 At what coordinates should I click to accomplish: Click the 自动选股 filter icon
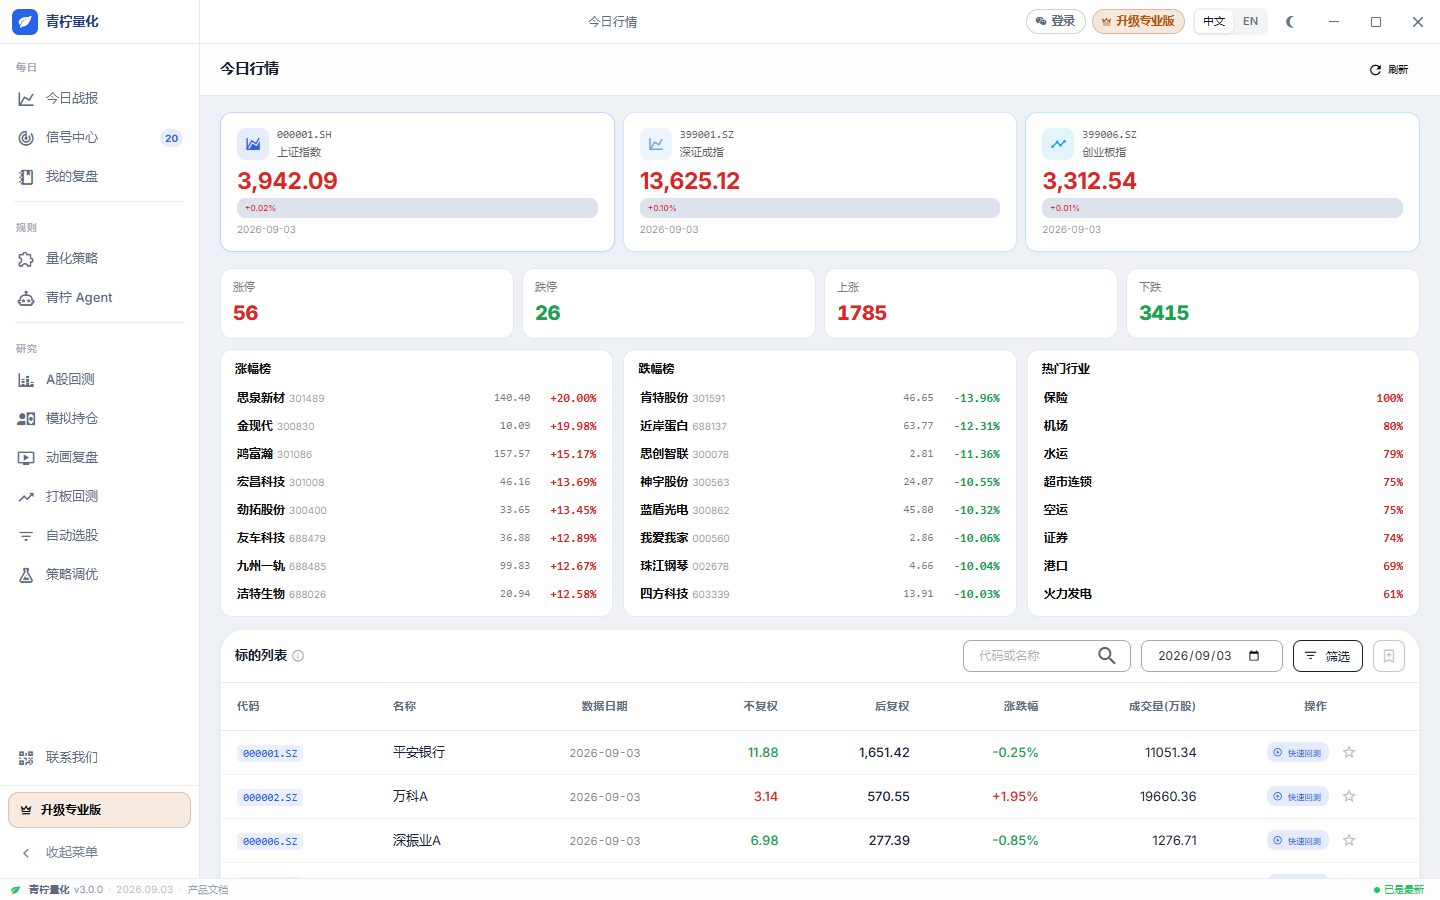pyautogui.click(x=26, y=536)
